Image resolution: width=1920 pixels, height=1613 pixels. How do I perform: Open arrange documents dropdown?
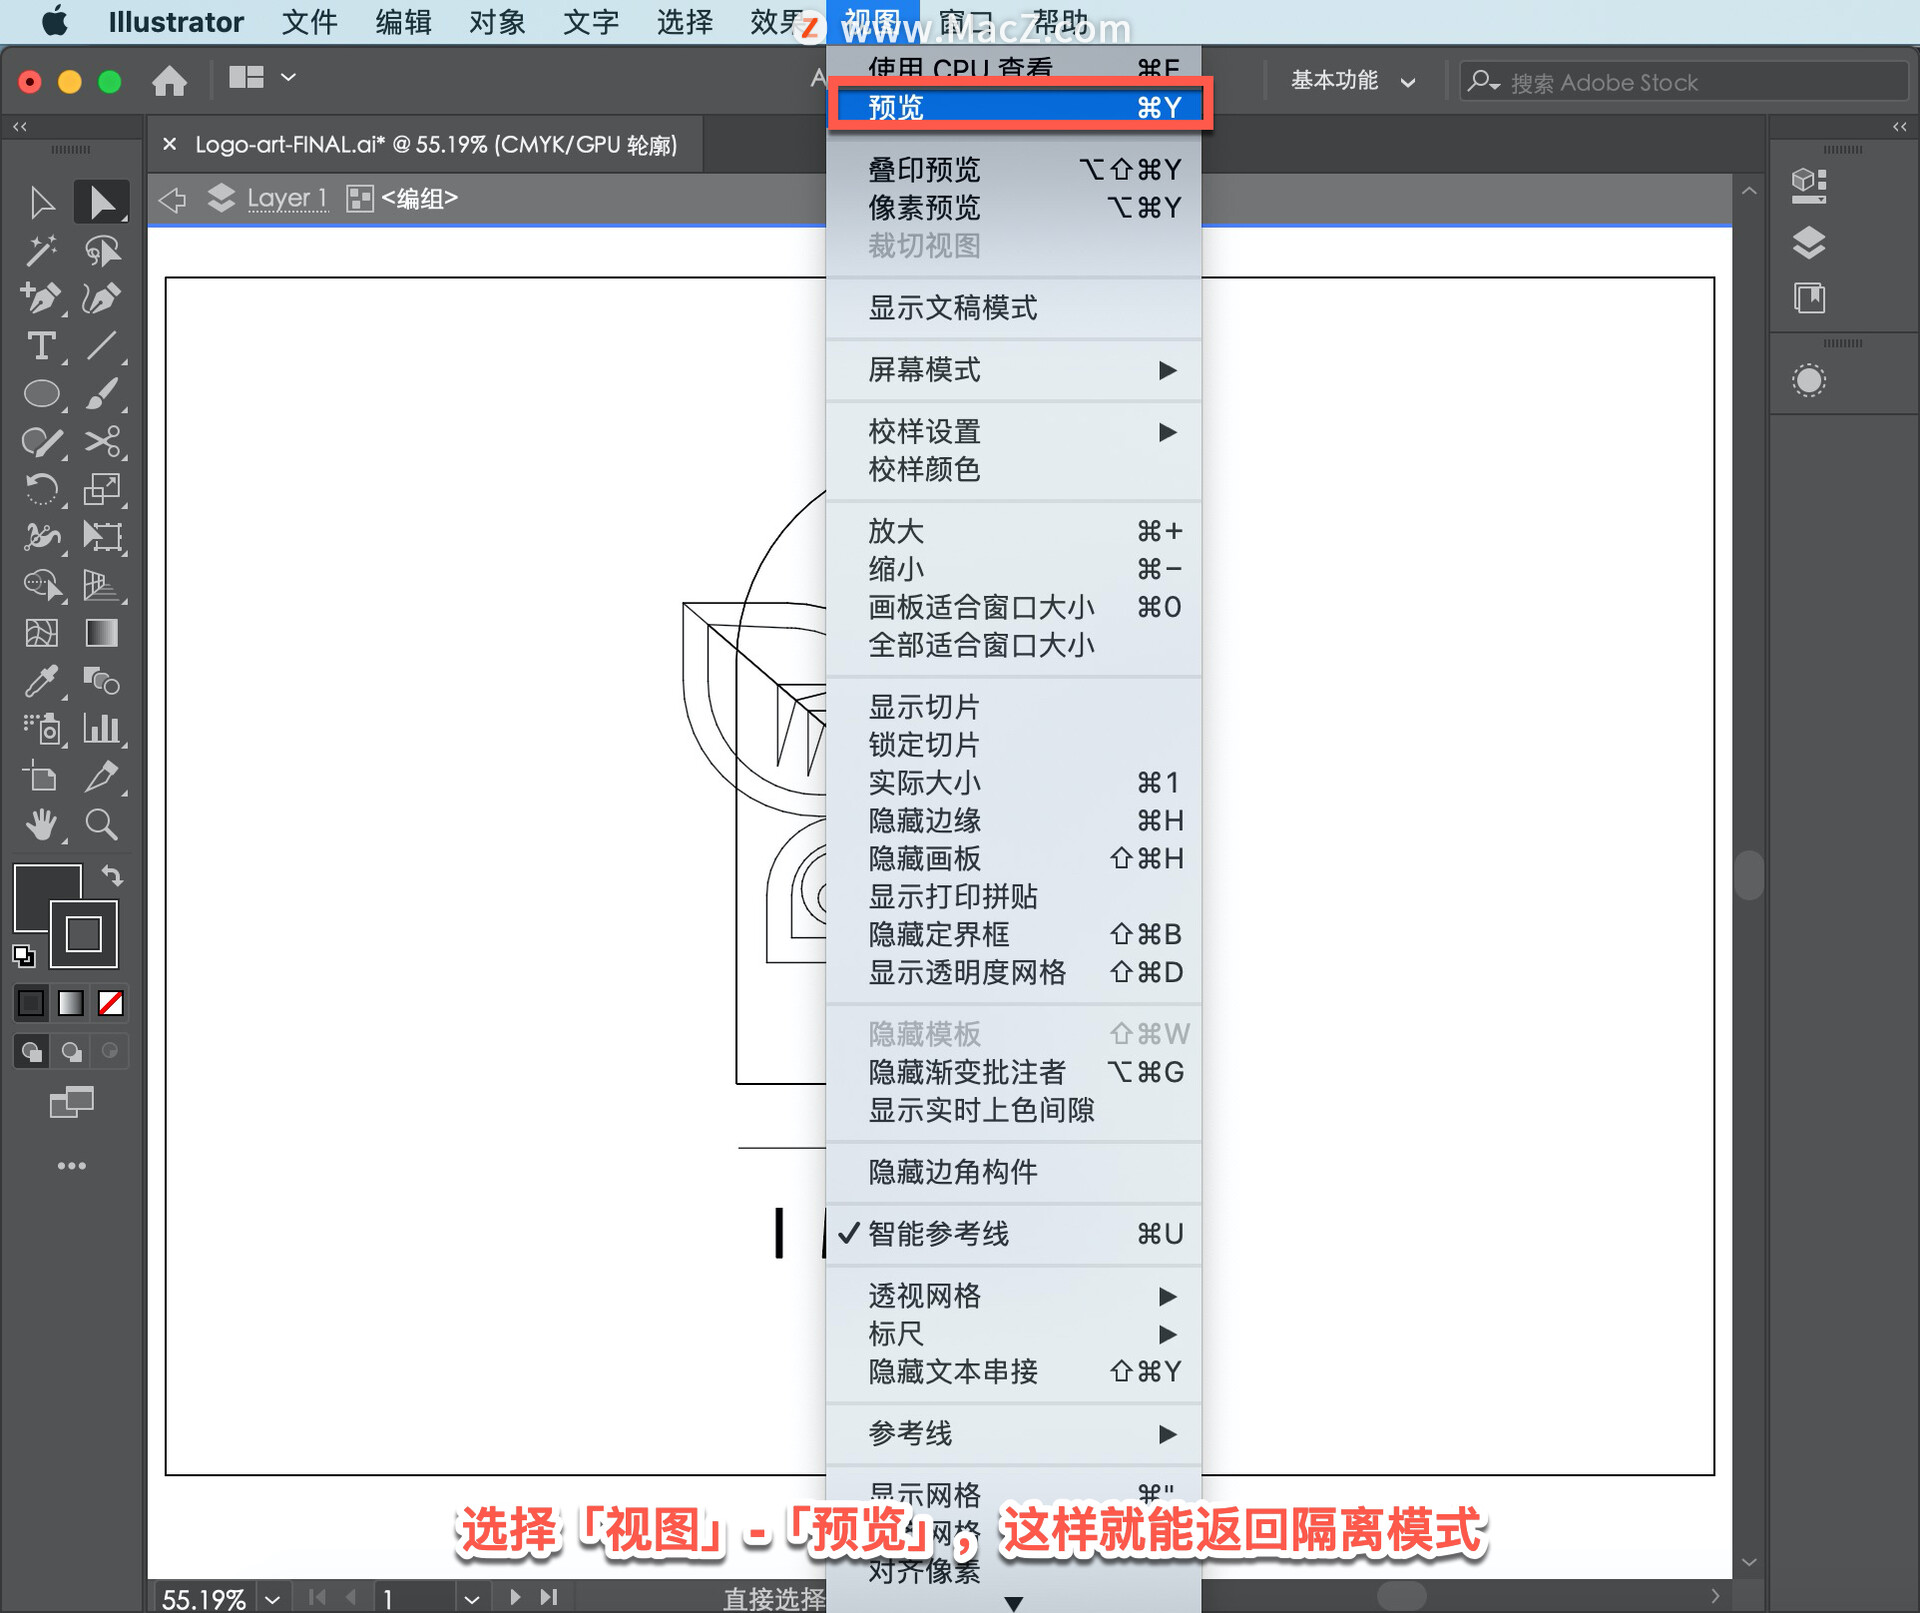point(262,78)
